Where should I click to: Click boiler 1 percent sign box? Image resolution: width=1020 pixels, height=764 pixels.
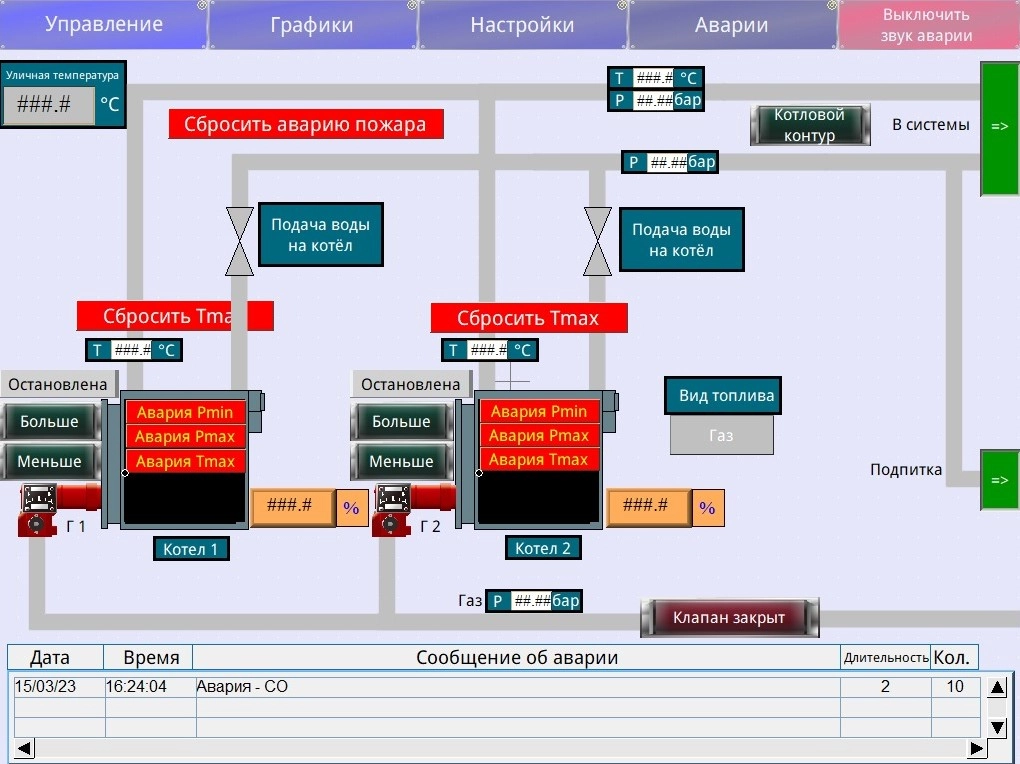(352, 508)
